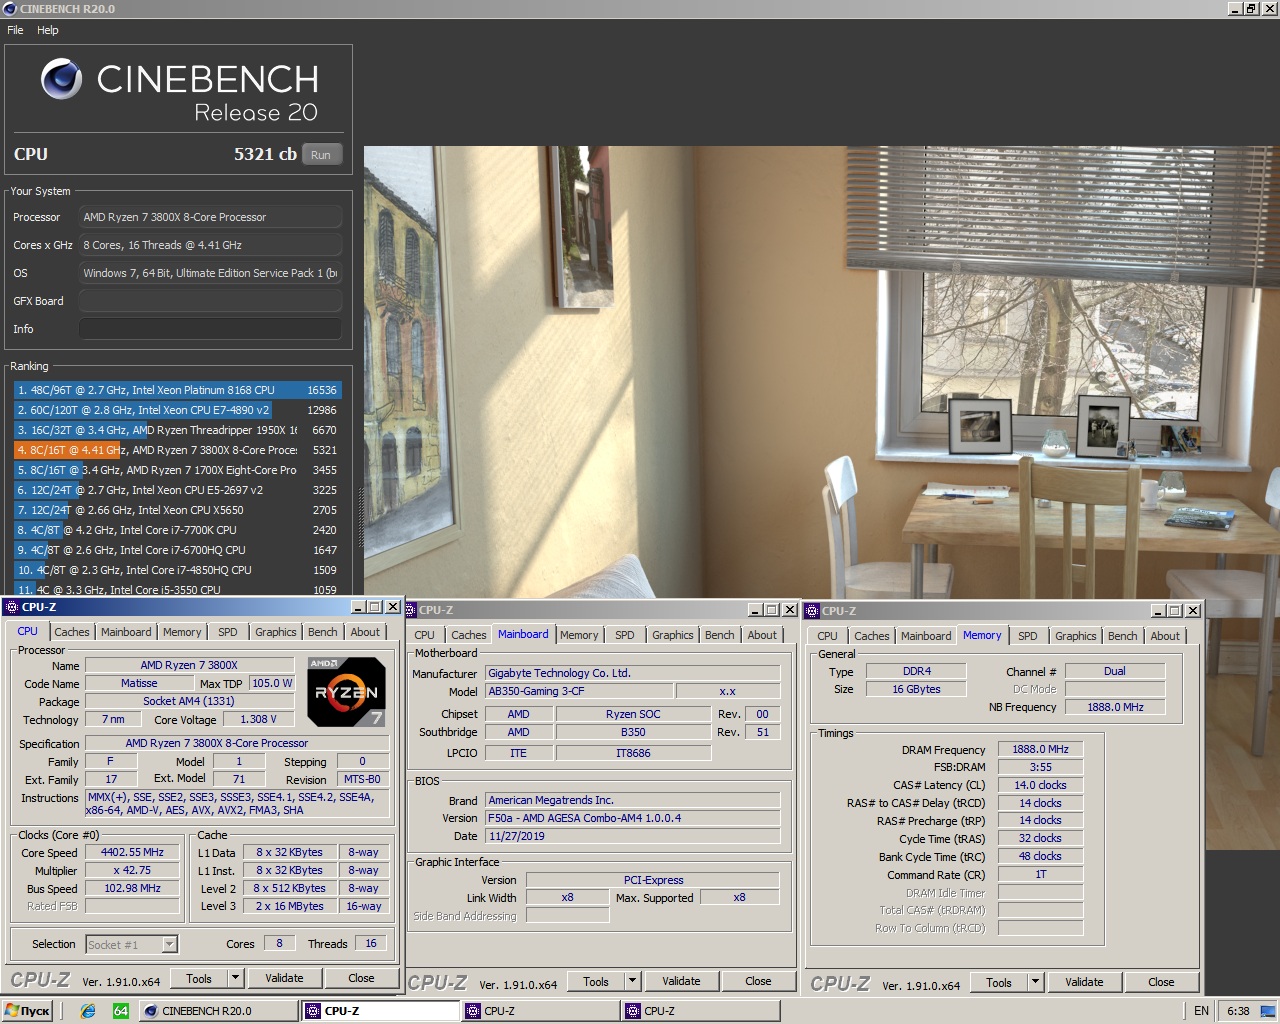Click Validate in CPU-Z motherboard window
The height and width of the screenshot is (1024, 1280).
[681, 982]
